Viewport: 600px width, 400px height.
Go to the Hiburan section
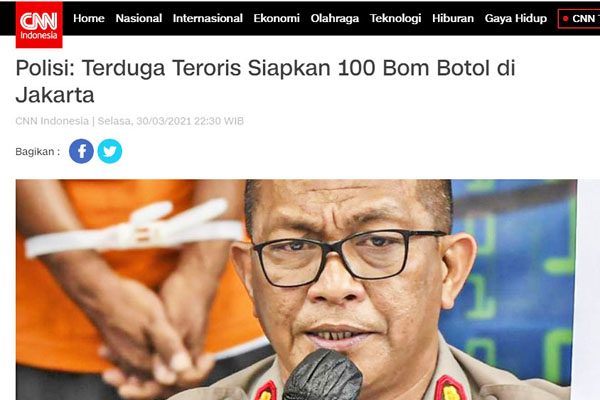pos(453,18)
